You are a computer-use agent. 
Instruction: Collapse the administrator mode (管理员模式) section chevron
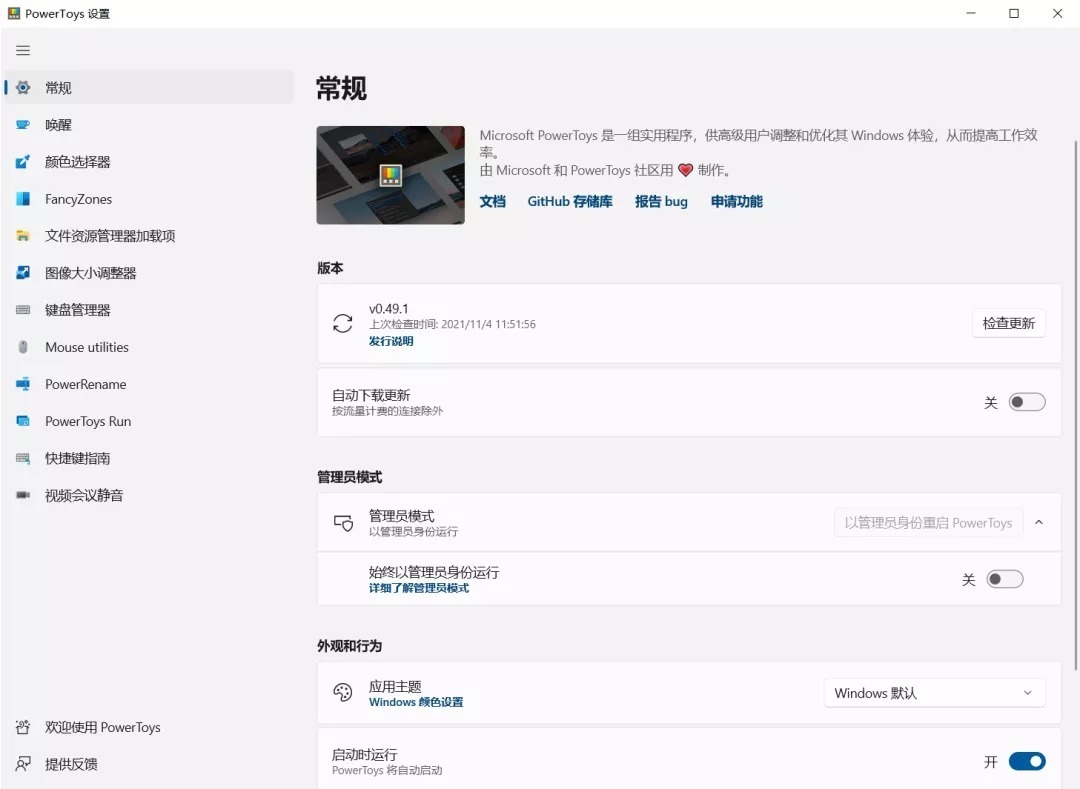[x=1039, y=522]
